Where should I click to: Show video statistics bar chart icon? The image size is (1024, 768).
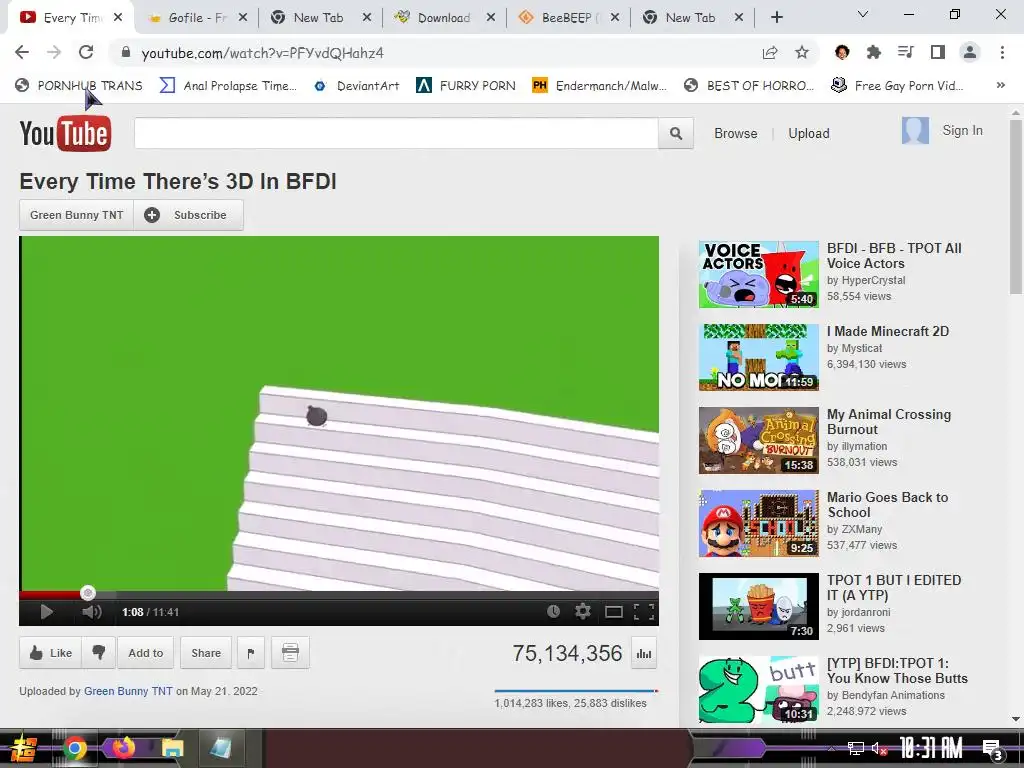pyautogui.click(x=644, y=654)
